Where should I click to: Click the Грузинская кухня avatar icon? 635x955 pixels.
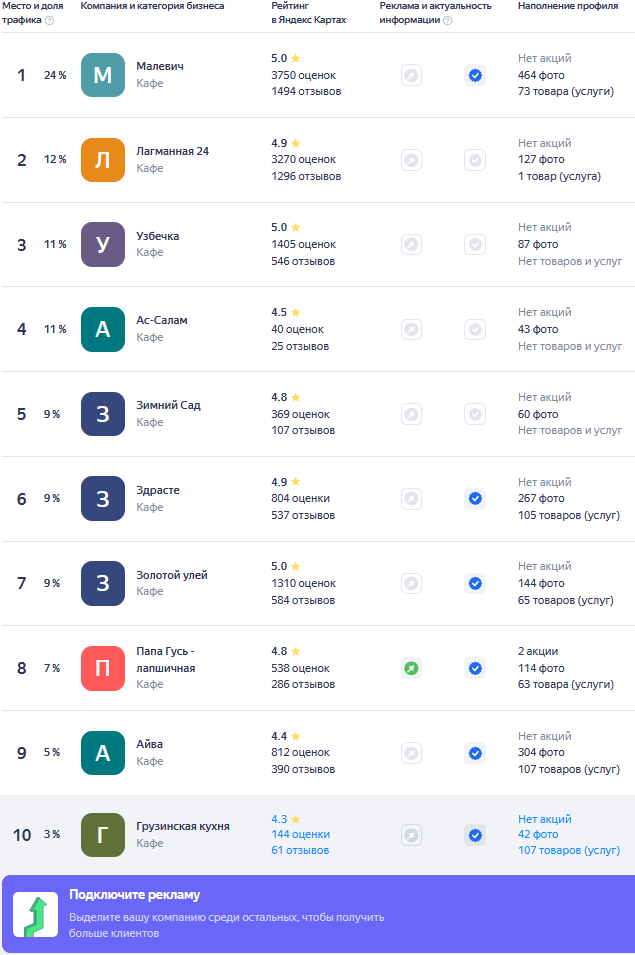coord(103,835)
